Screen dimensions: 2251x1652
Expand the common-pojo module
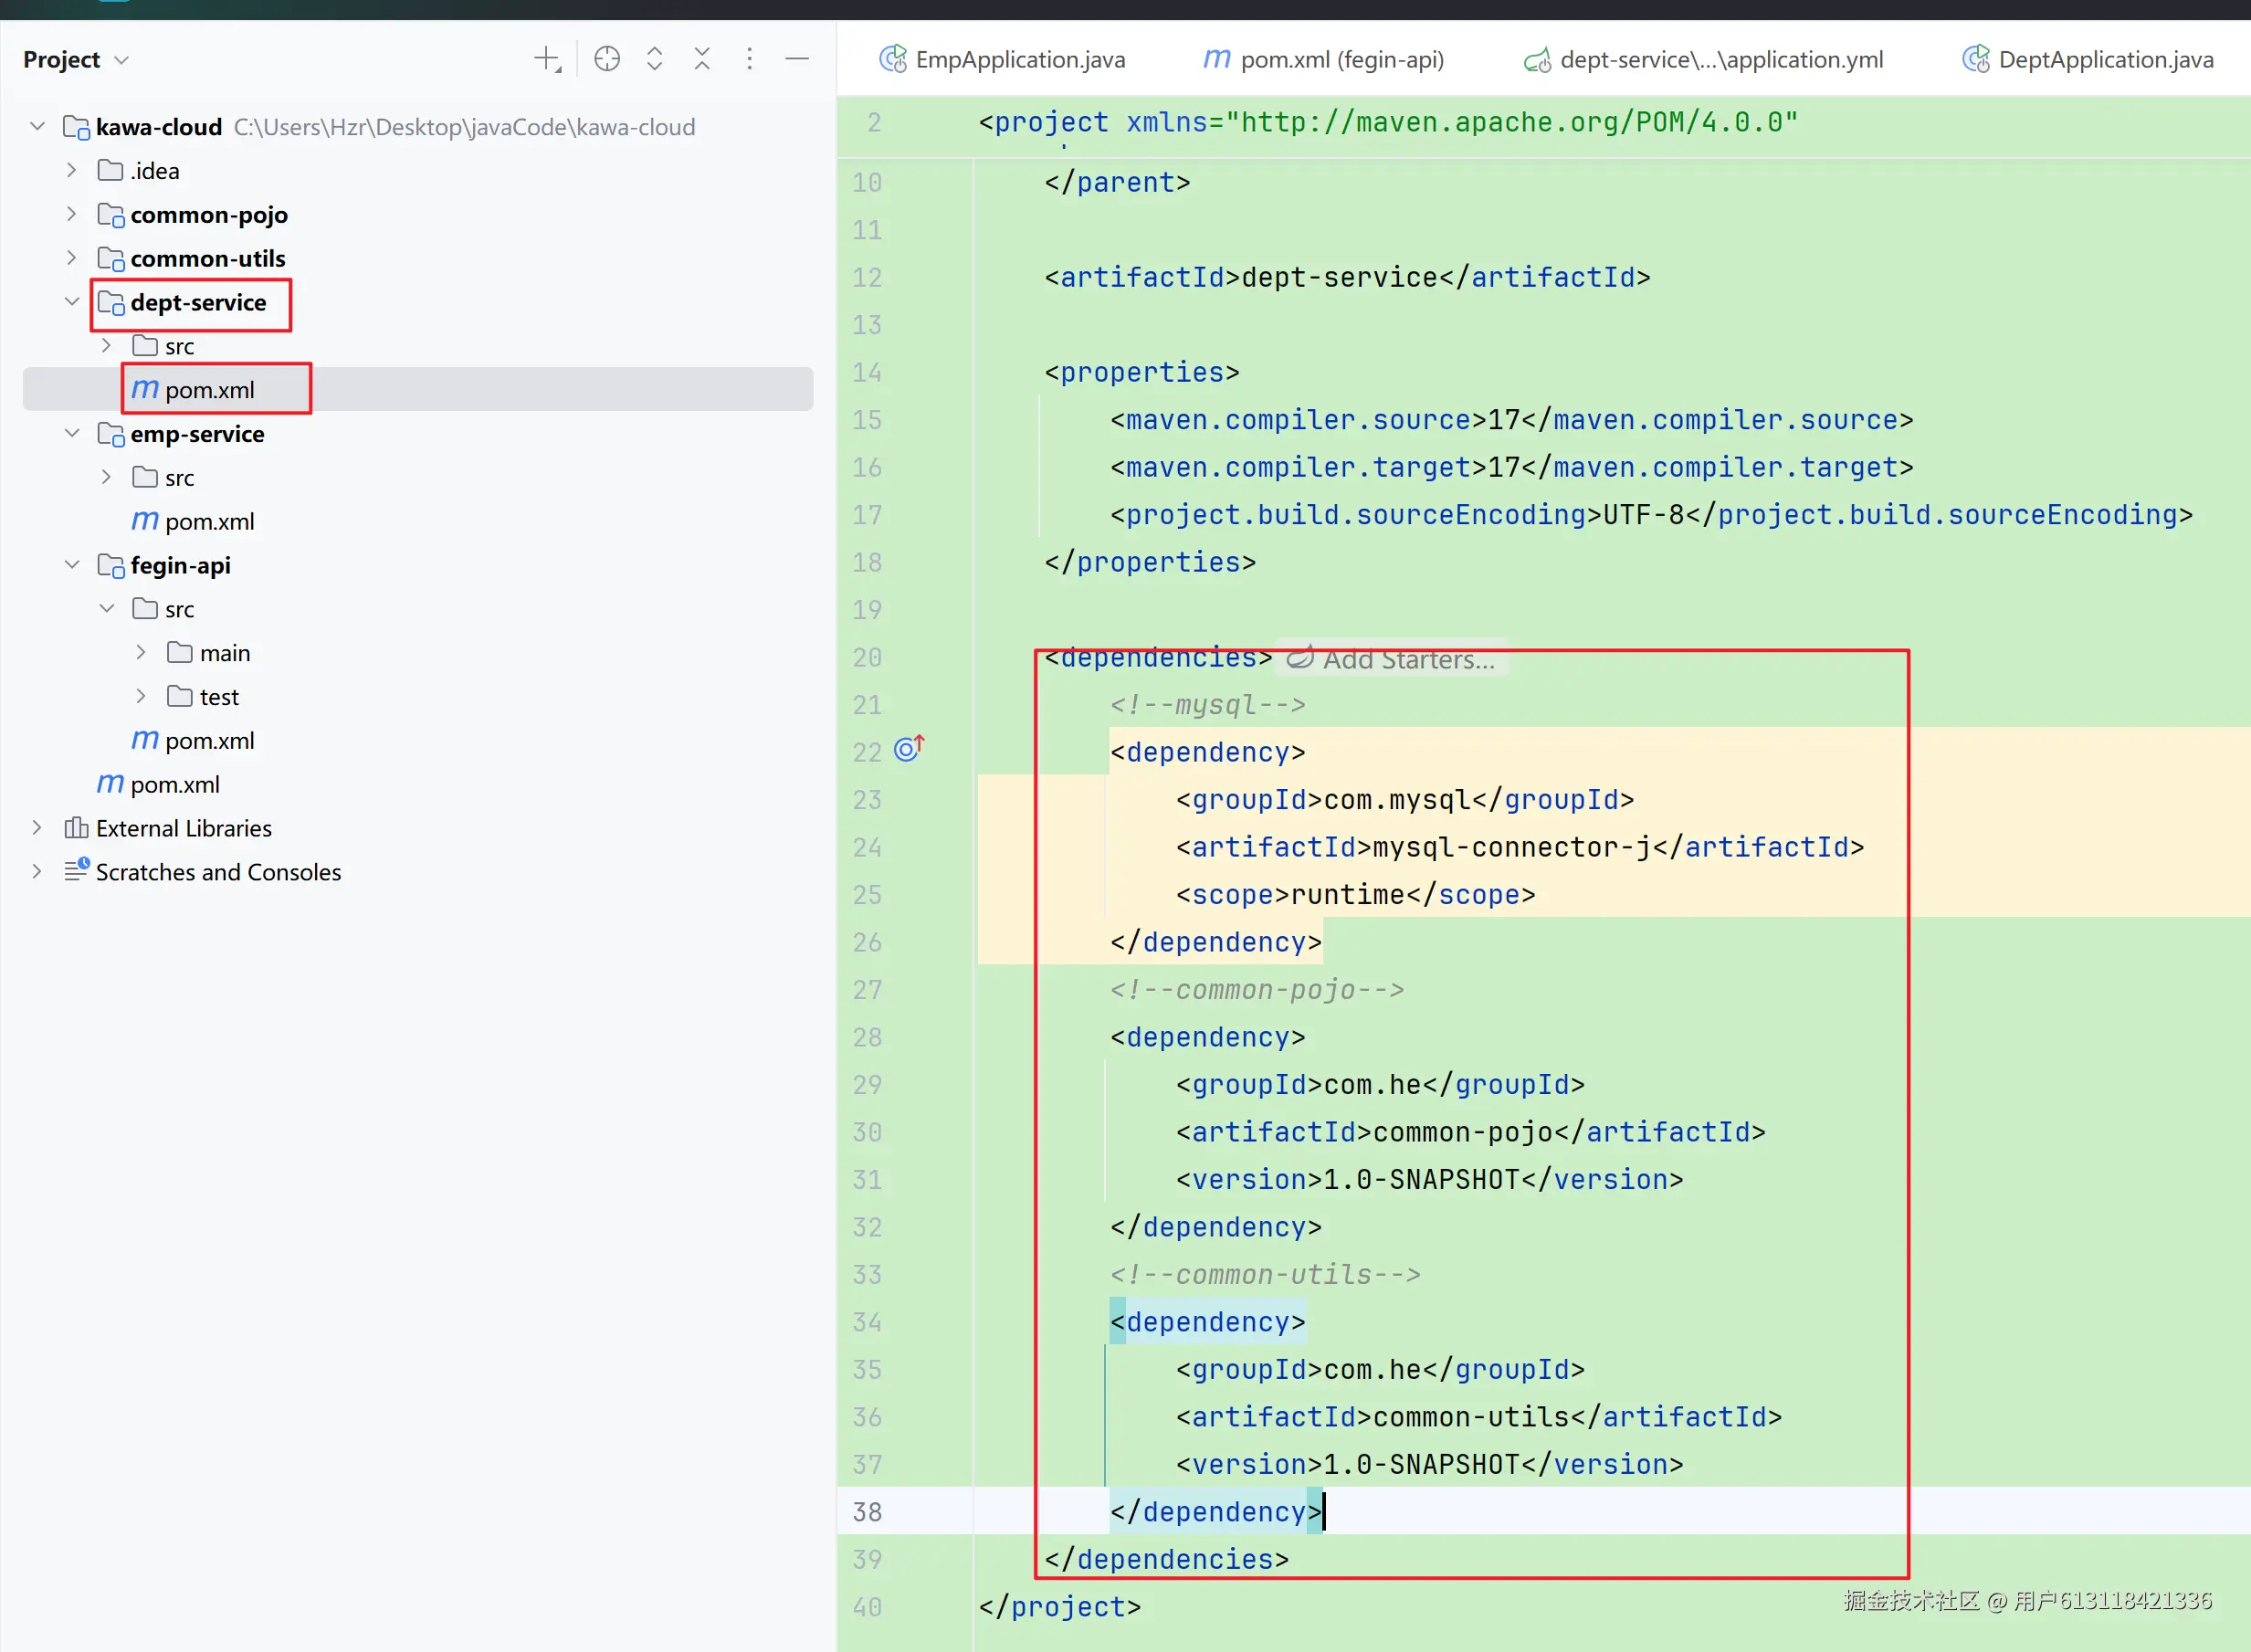[x=71, y=214]
